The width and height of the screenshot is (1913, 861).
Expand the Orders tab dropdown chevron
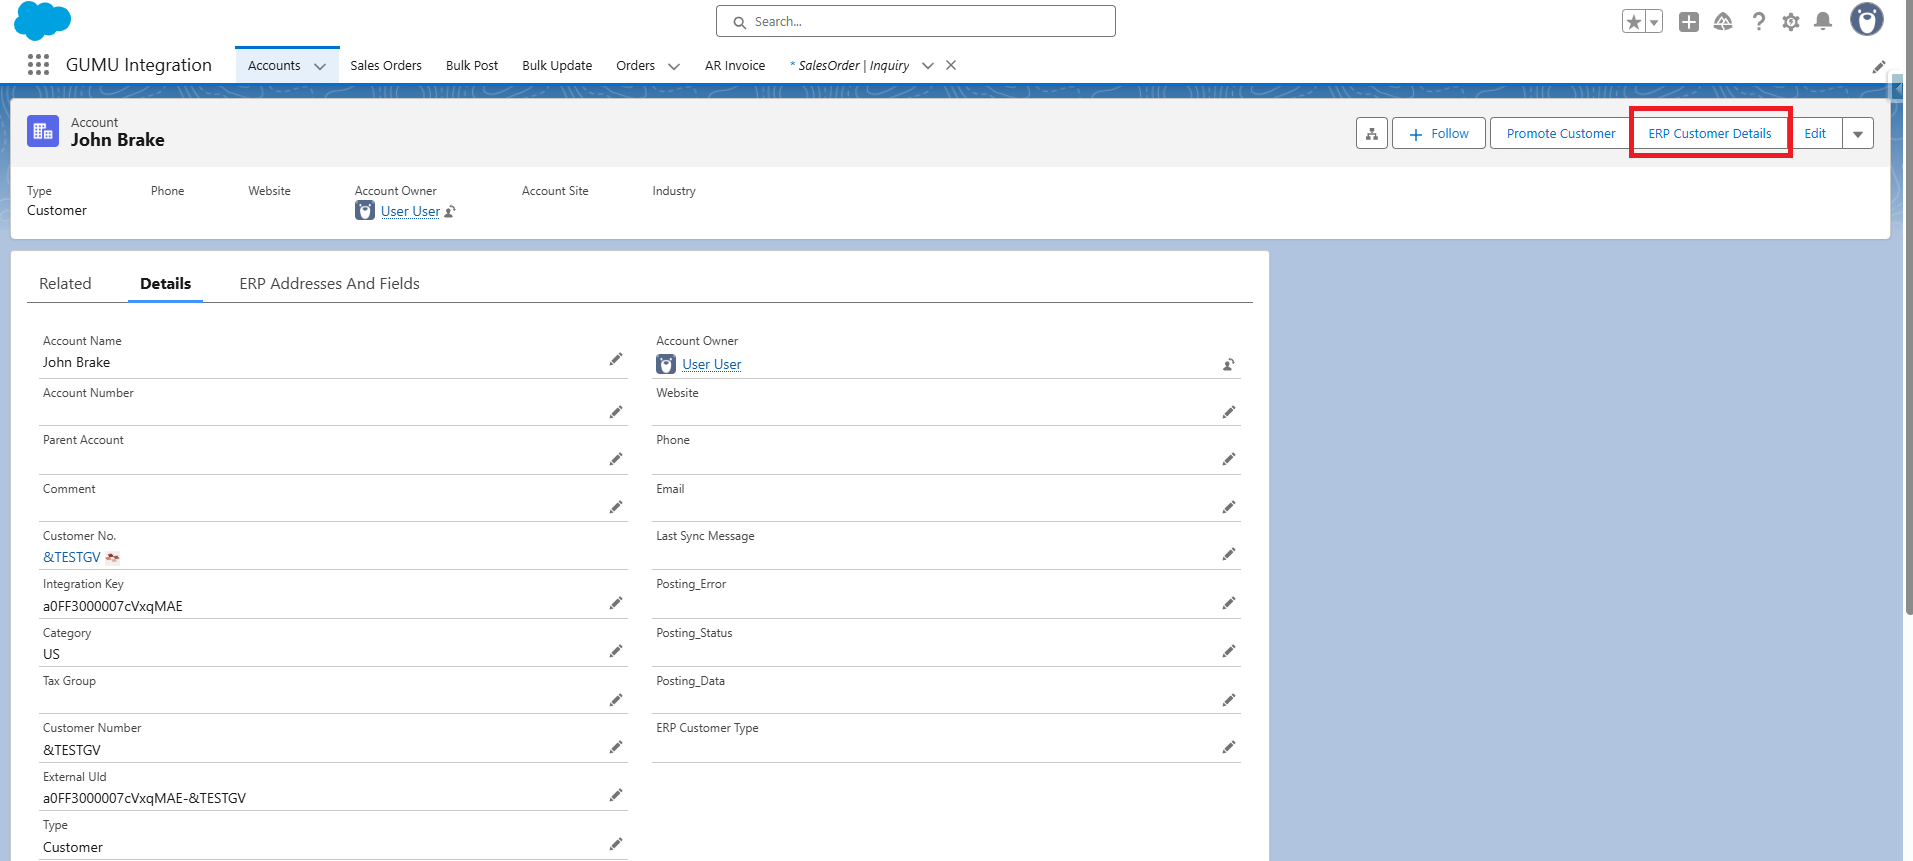coord(674,66)
